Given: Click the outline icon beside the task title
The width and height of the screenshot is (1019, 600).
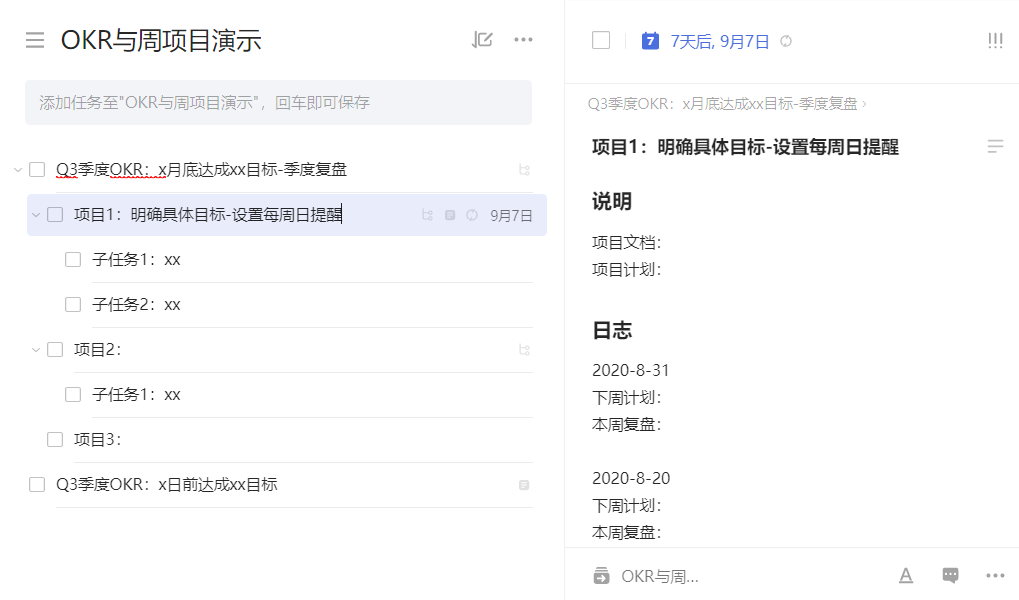Looking at the screenshot, I should (x=994, y=147).
